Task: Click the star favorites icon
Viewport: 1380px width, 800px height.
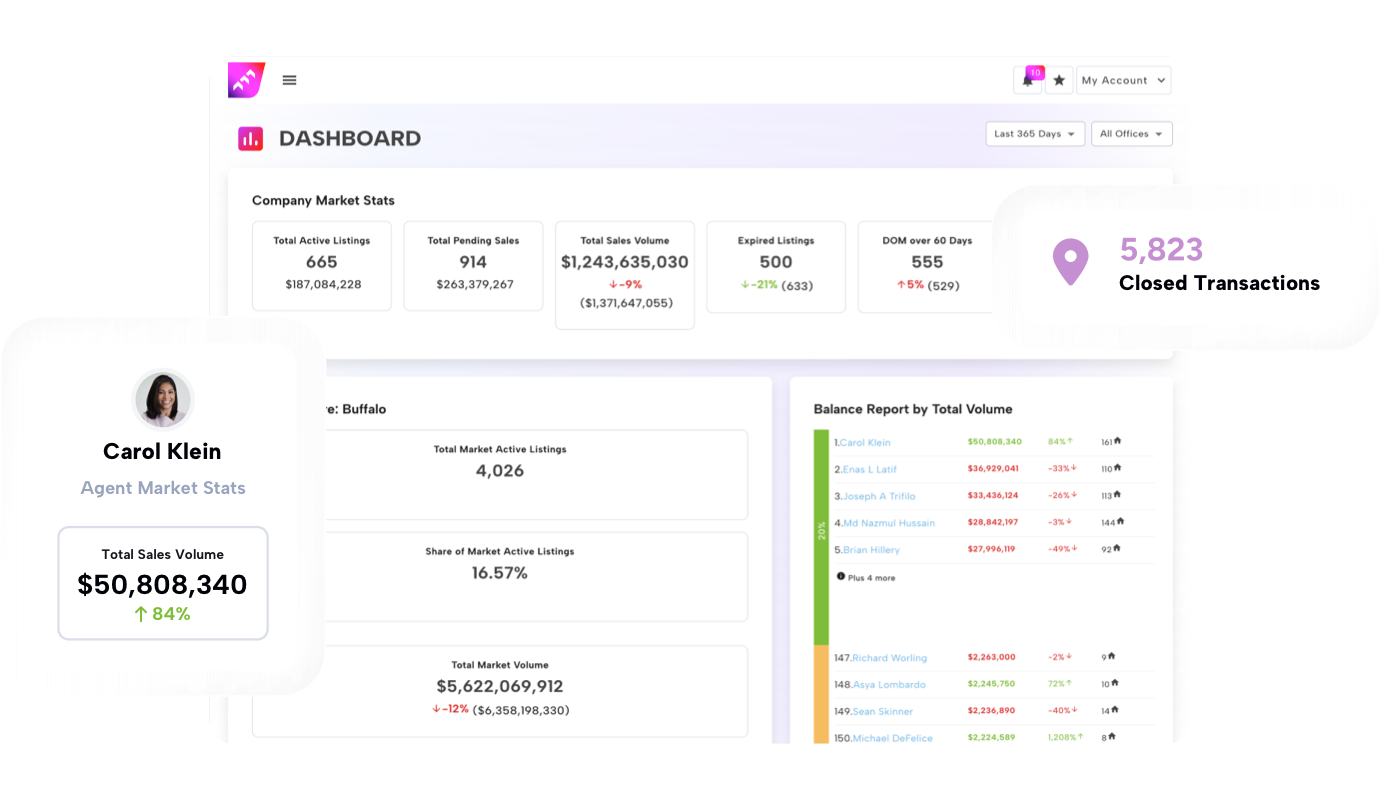Action: (1059, 80)
